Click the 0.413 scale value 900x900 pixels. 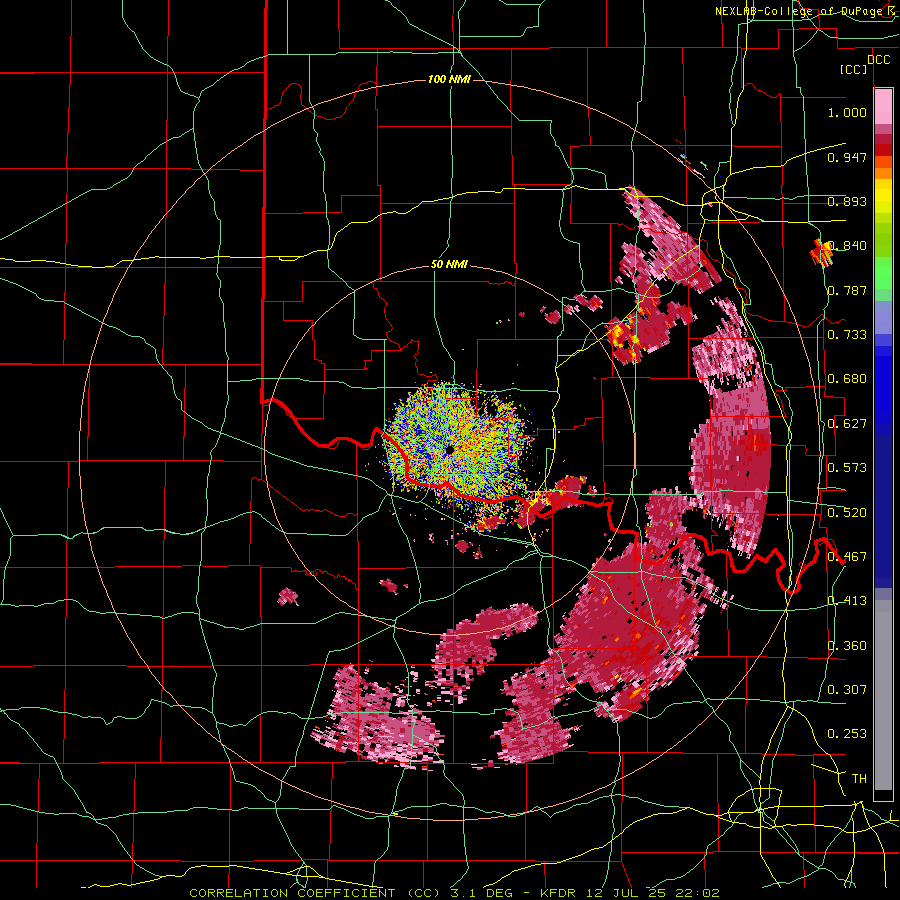tap(847, 601)
